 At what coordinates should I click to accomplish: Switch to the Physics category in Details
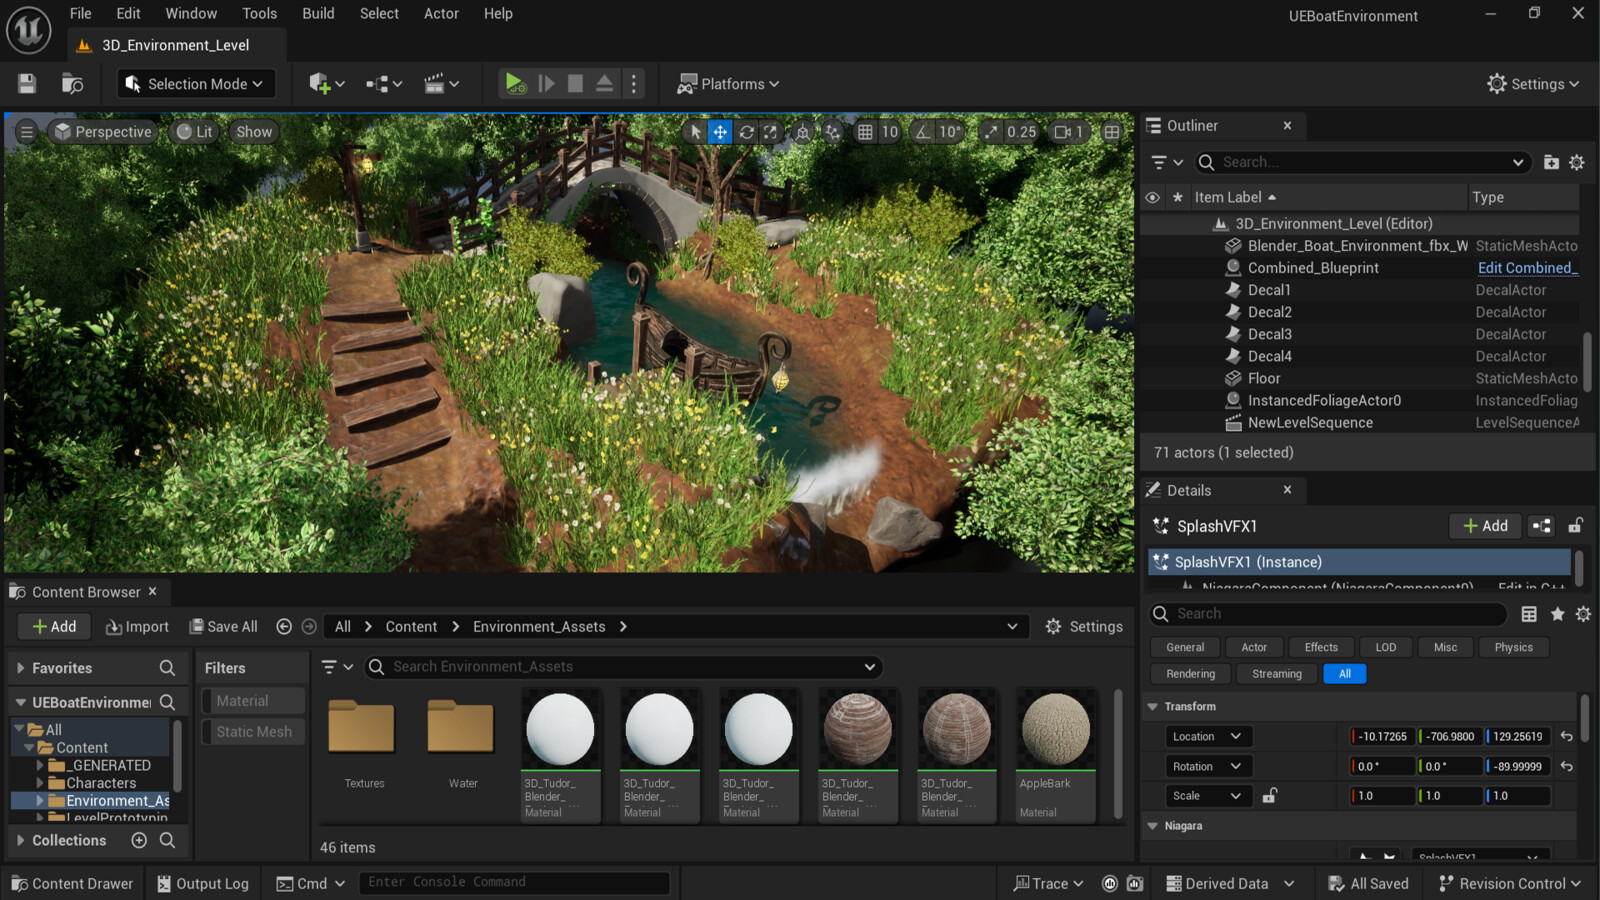1513,647
